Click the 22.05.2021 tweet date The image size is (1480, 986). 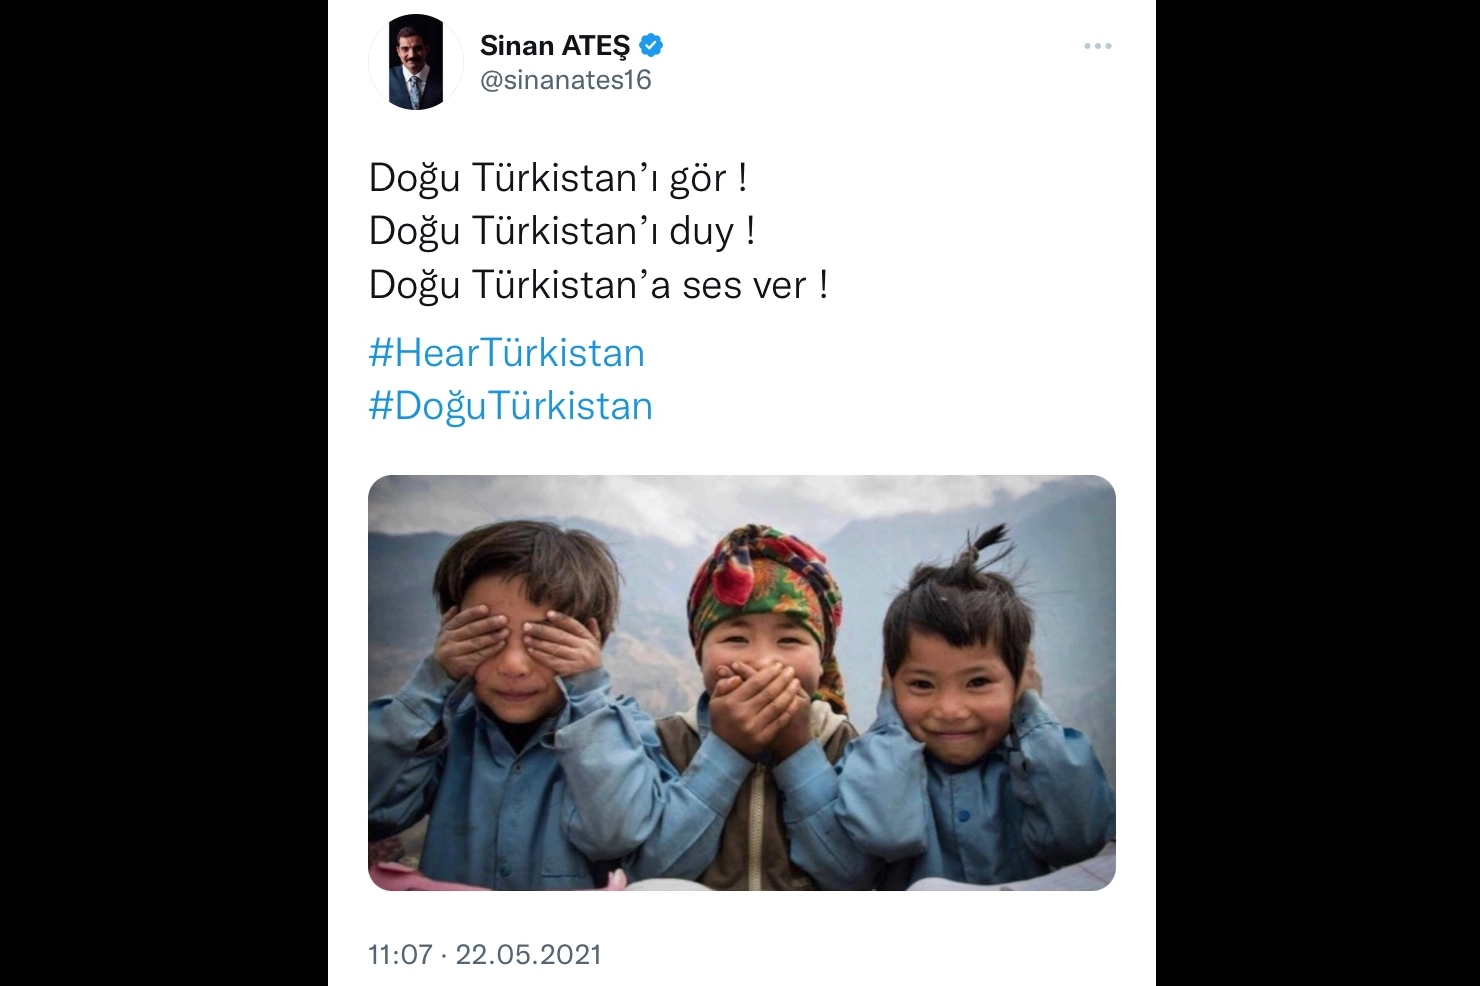(x=528, y=954)
